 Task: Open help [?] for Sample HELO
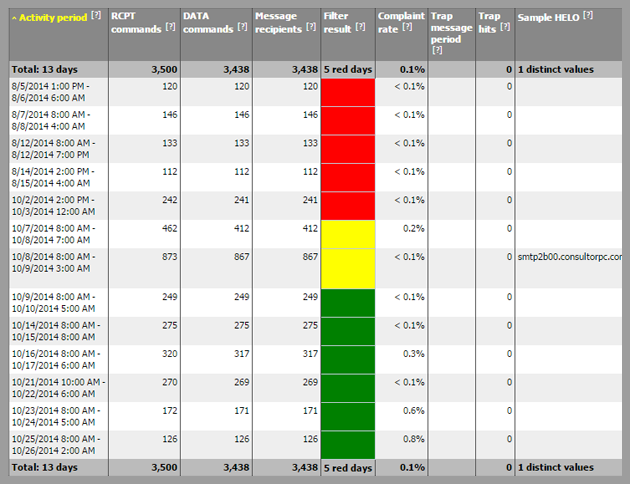(588, 15)
